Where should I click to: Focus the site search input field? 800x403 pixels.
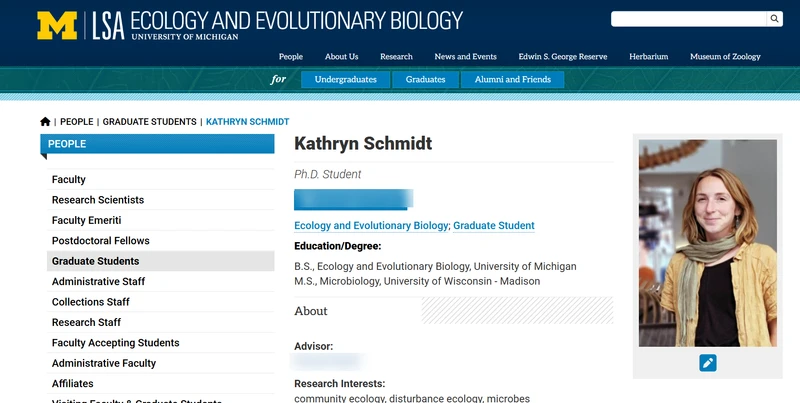(x=689, y=19)
